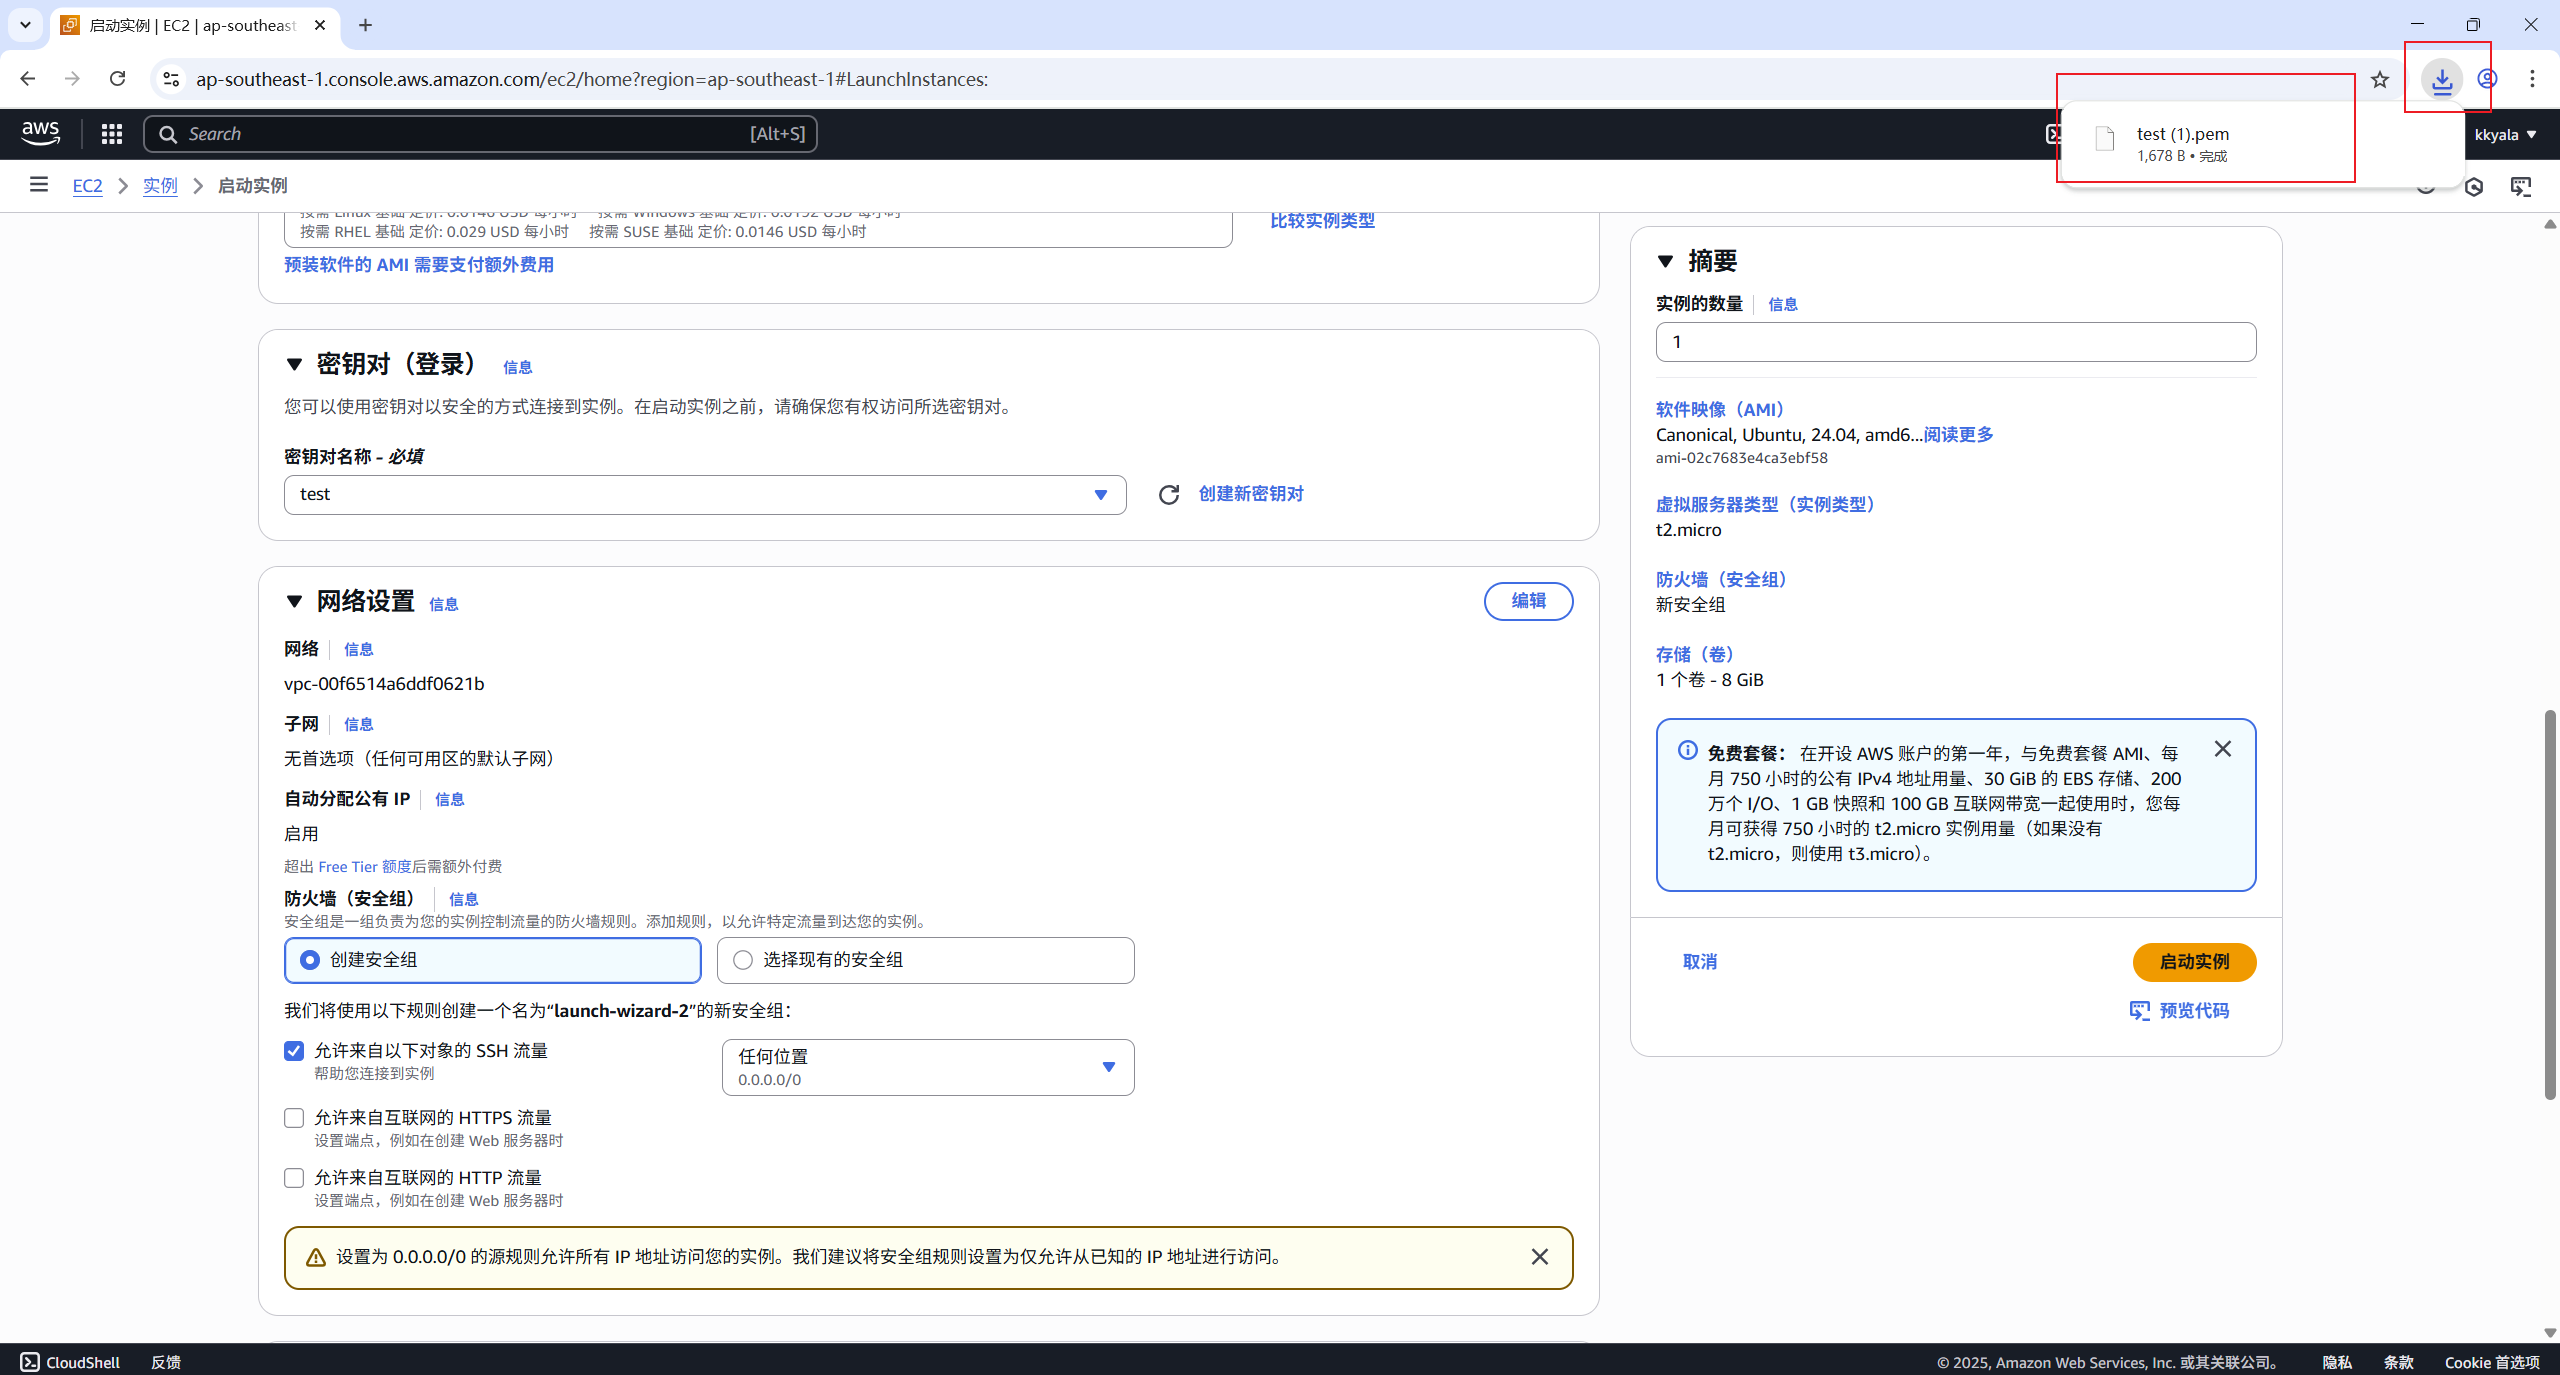Click the preview code icon
Image resolution: width=2560 pixels, height=1375 pixels.
click(x=2140, y=1011)
